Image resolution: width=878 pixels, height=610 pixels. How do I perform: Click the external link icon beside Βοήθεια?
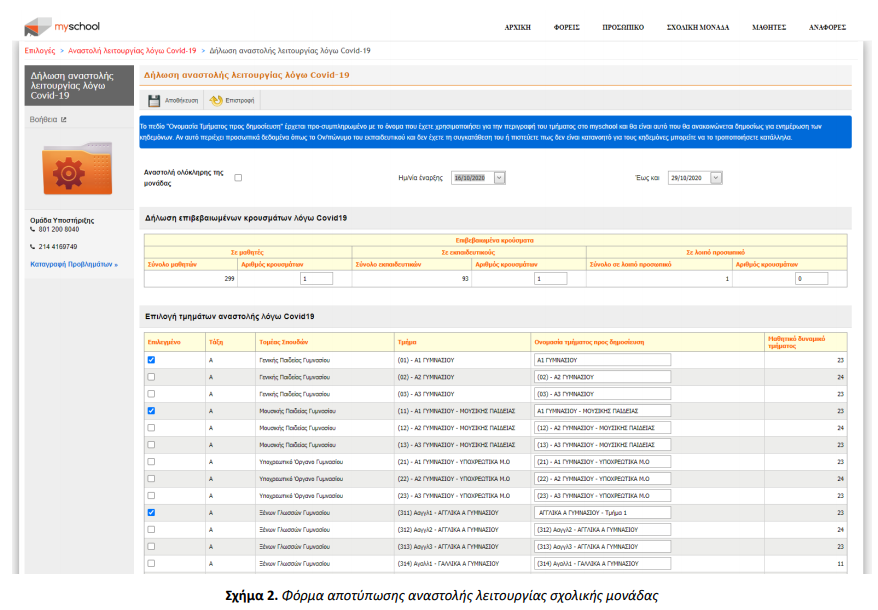coord(64,120)
